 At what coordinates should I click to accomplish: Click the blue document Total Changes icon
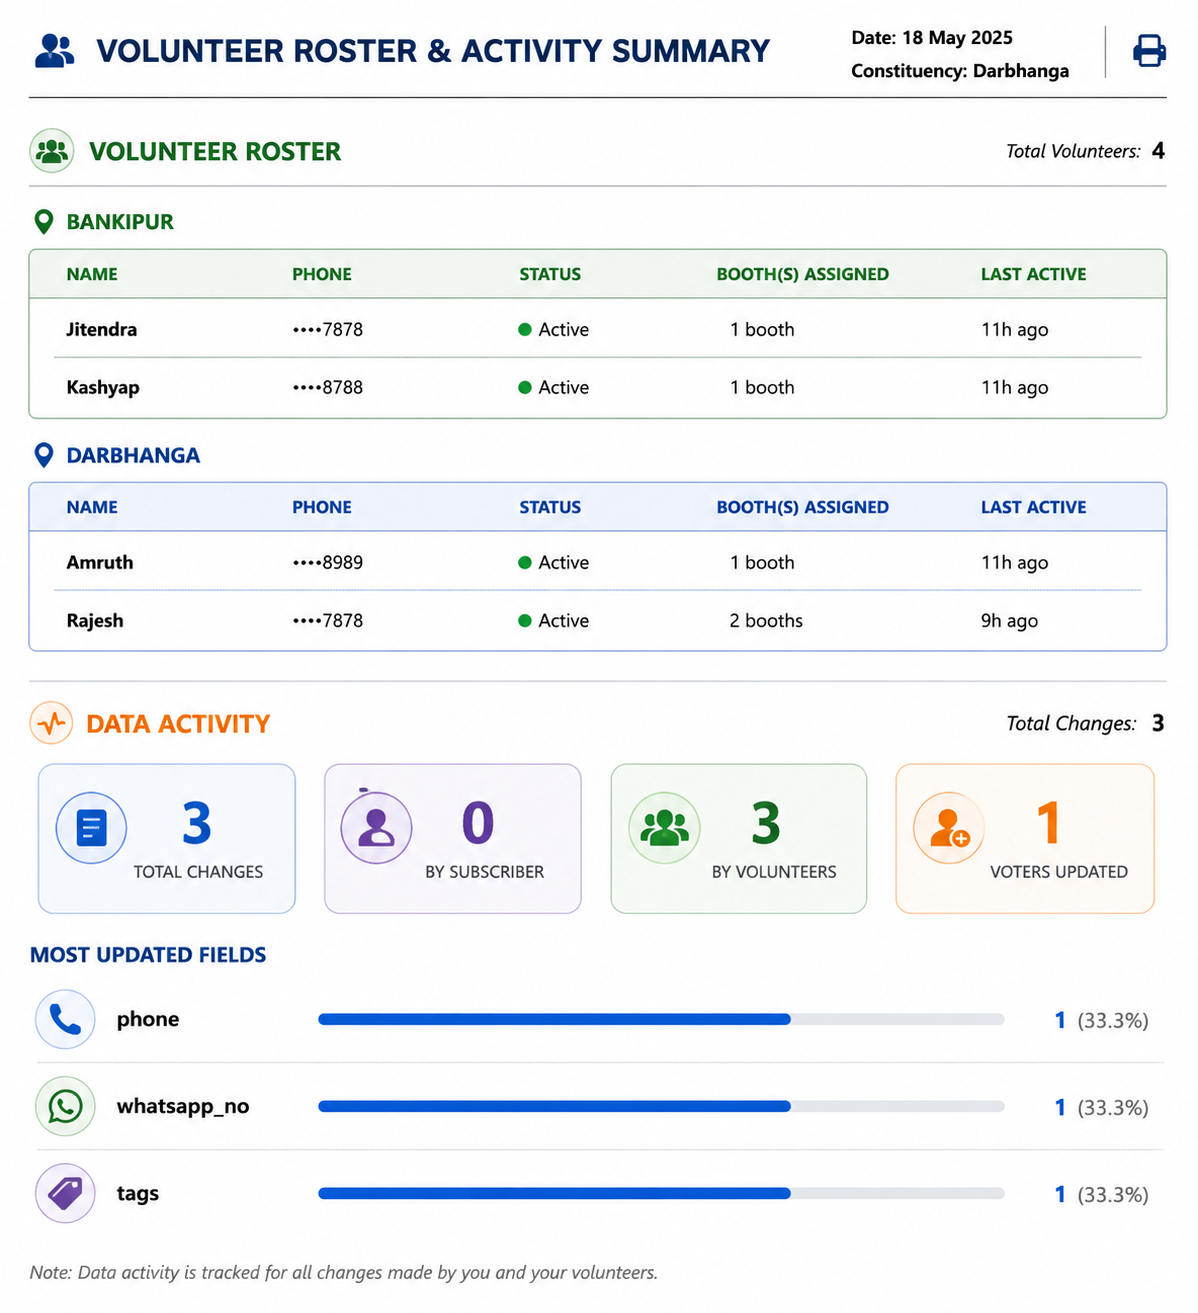(x=91, y=828)
